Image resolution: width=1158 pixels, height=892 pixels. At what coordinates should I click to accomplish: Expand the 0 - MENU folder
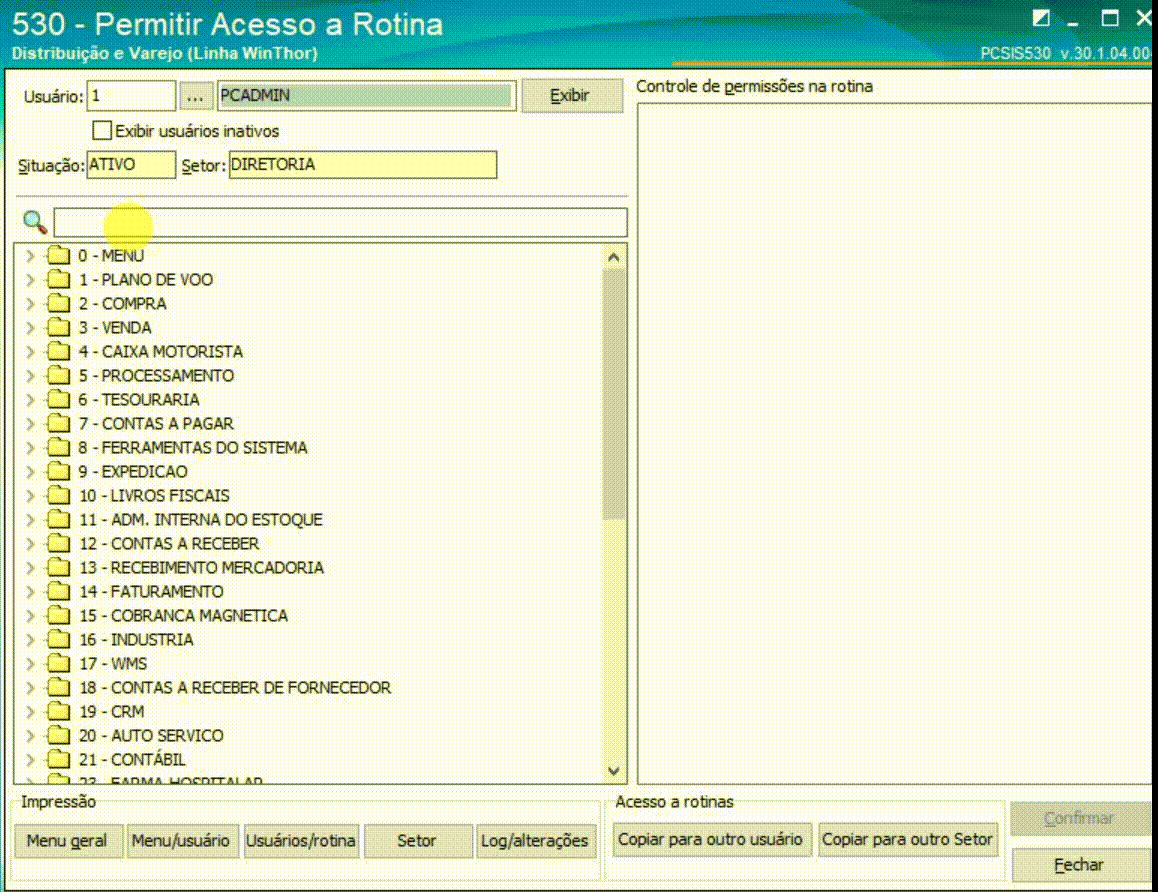[30, 255]
